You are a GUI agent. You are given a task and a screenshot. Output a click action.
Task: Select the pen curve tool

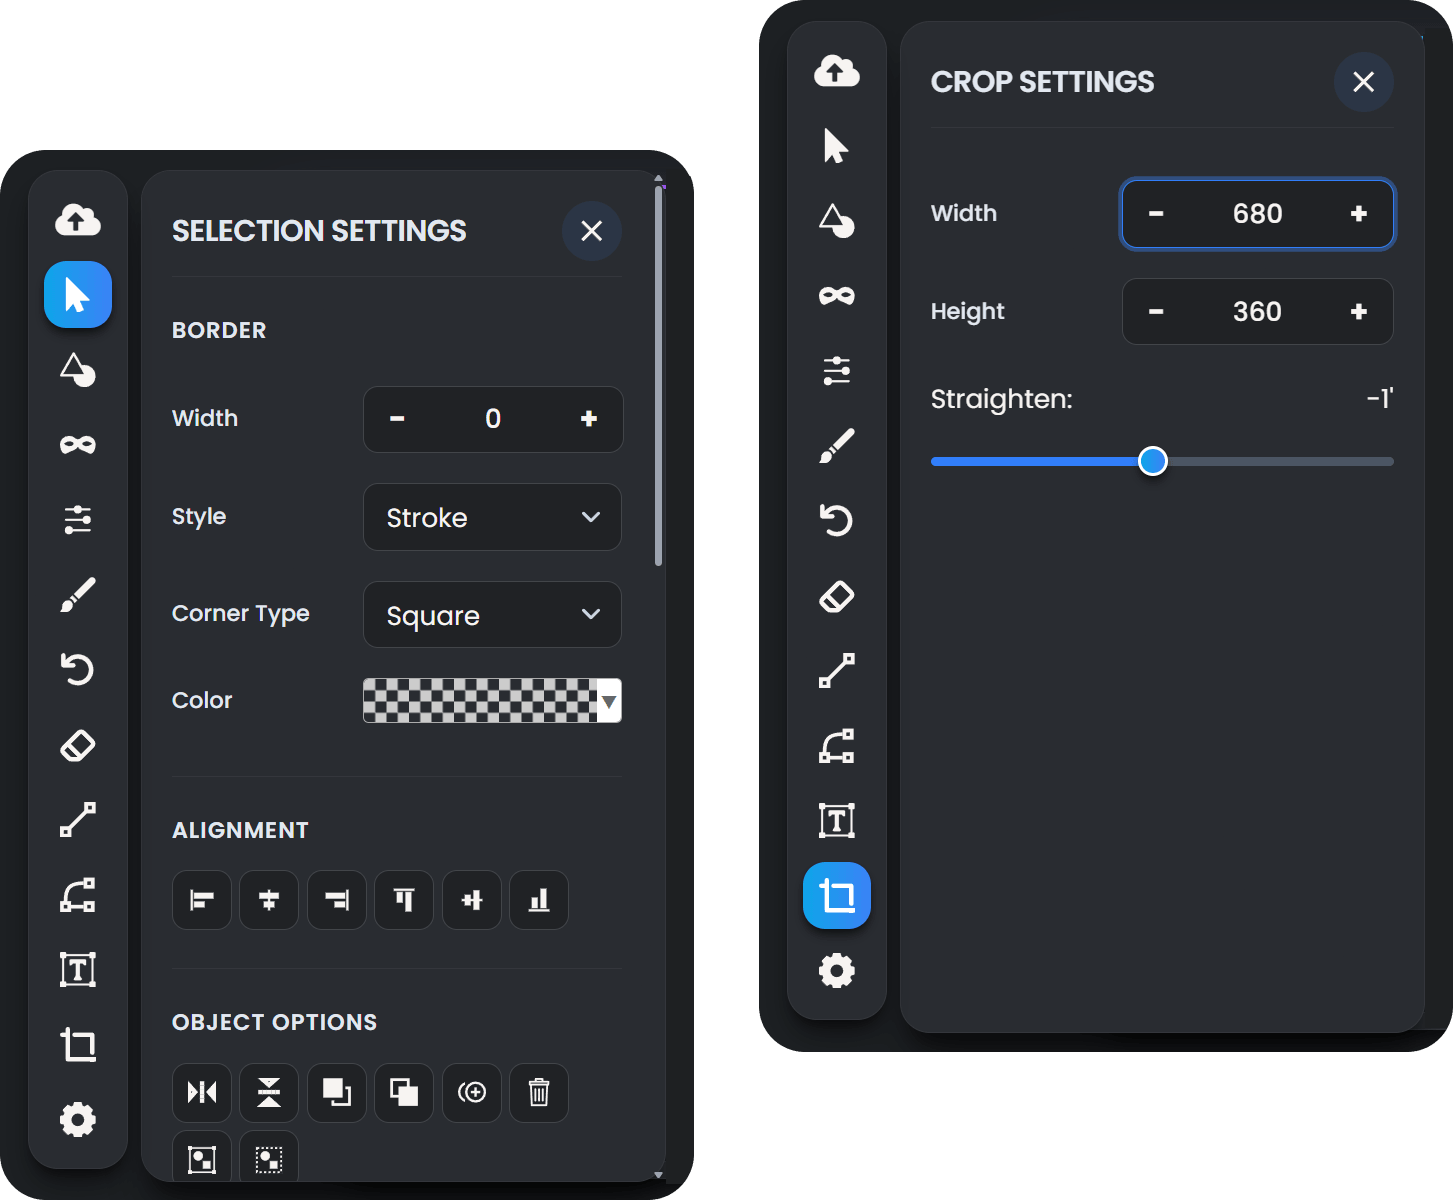[x=78, y=895]
